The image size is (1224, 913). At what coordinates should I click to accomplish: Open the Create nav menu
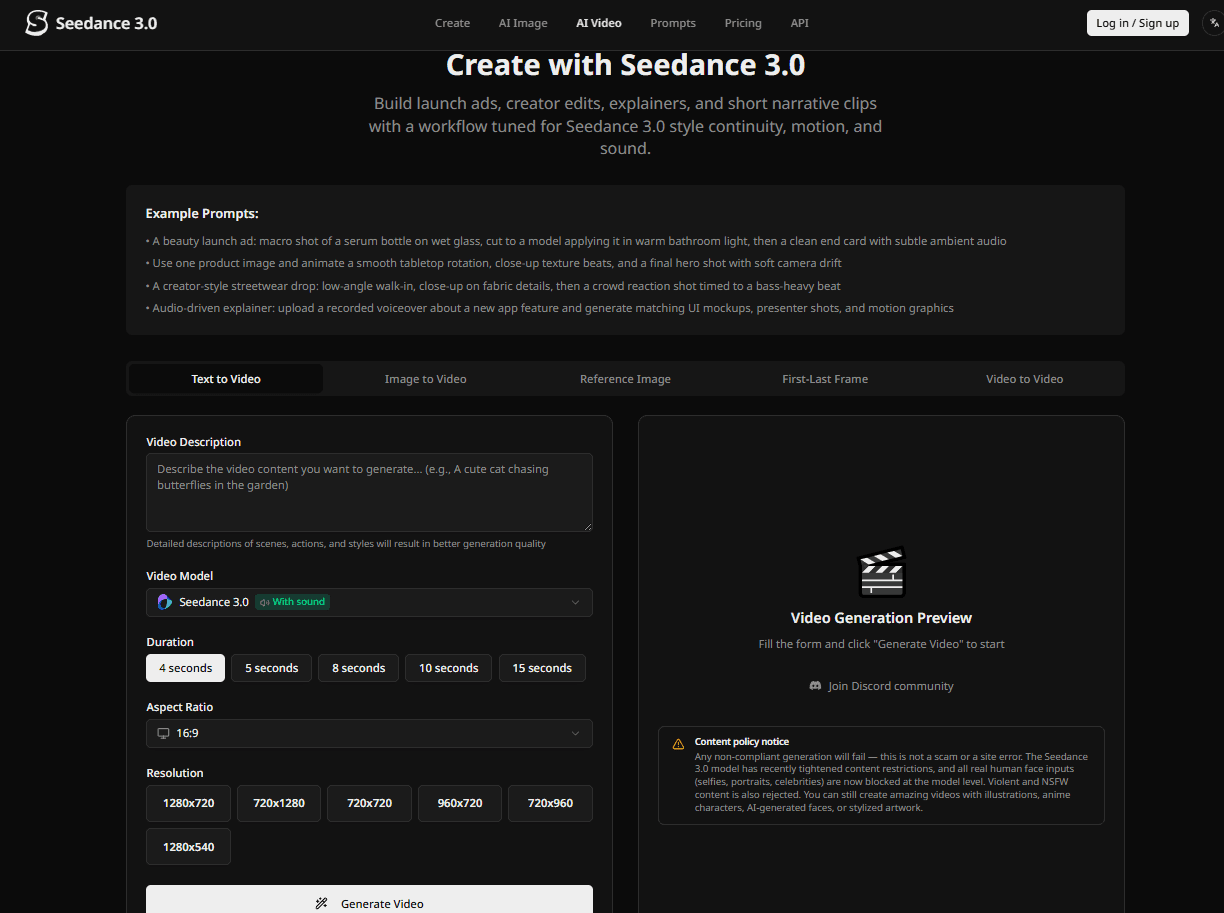[x=452, y=23]
